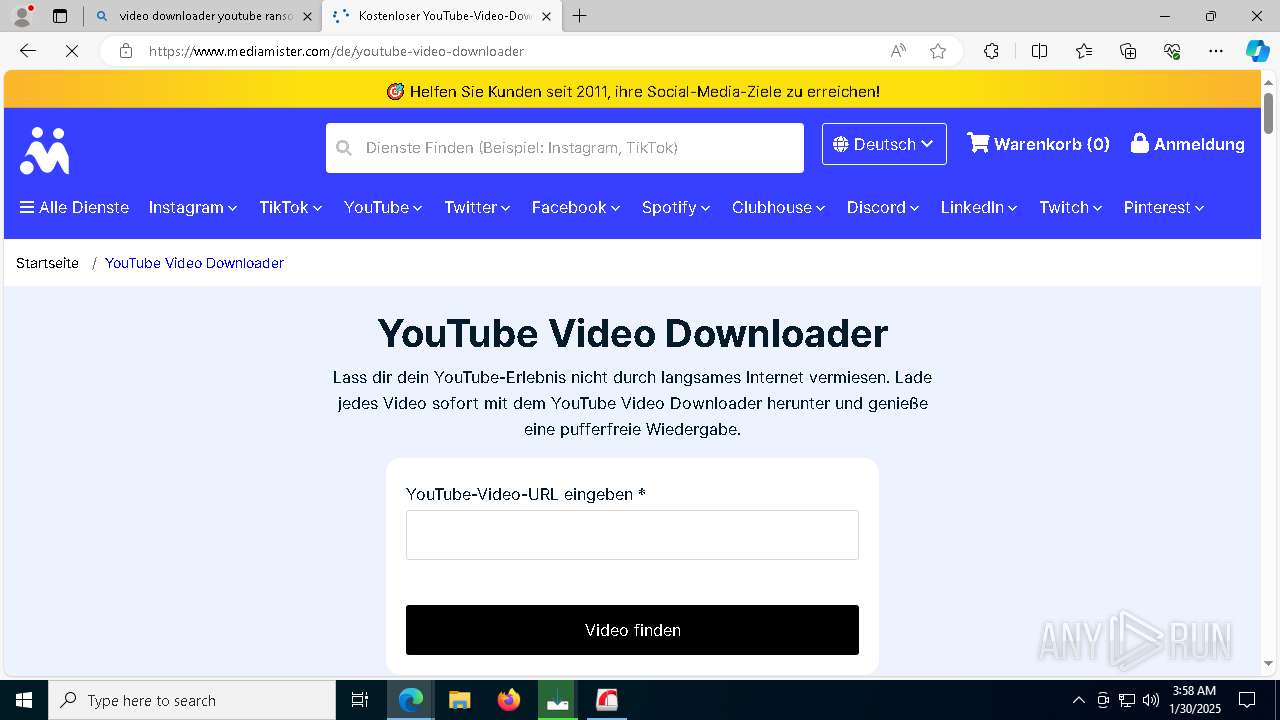Focus the Dienste Finden search field
This screenshot has height=720, width=1280.
[565, 148]
